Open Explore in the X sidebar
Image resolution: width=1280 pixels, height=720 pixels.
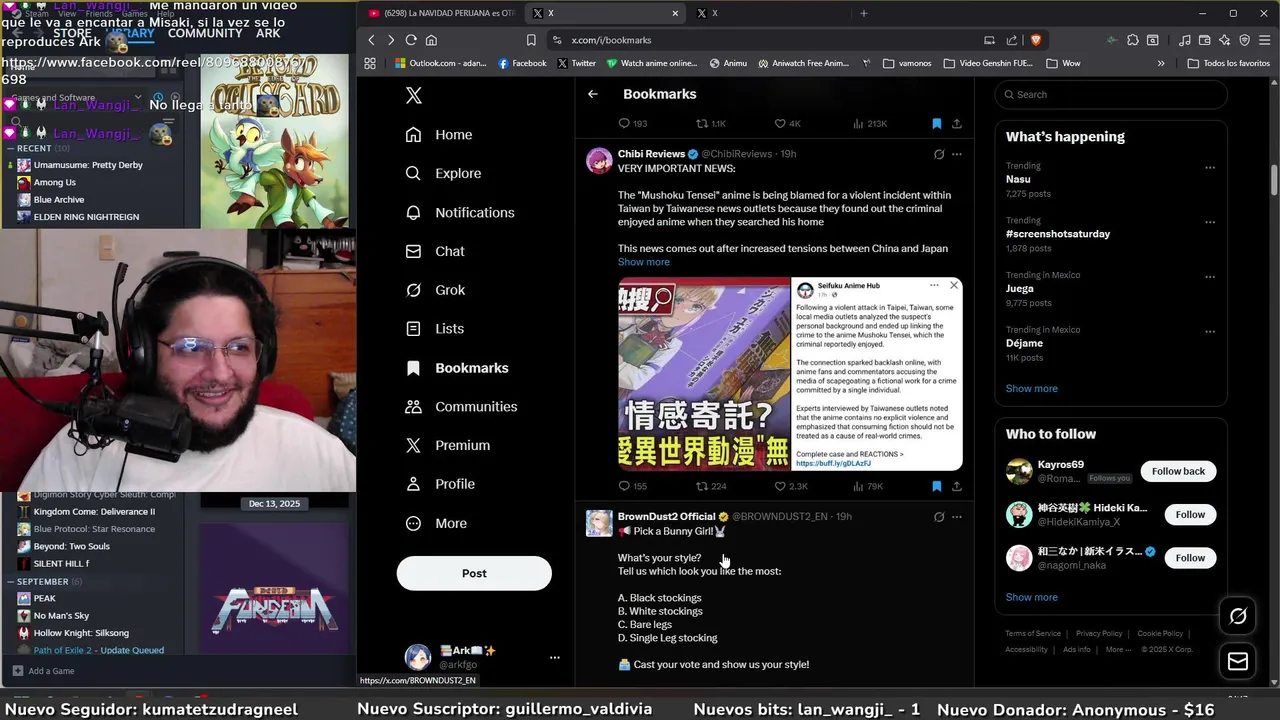[443, 173]
